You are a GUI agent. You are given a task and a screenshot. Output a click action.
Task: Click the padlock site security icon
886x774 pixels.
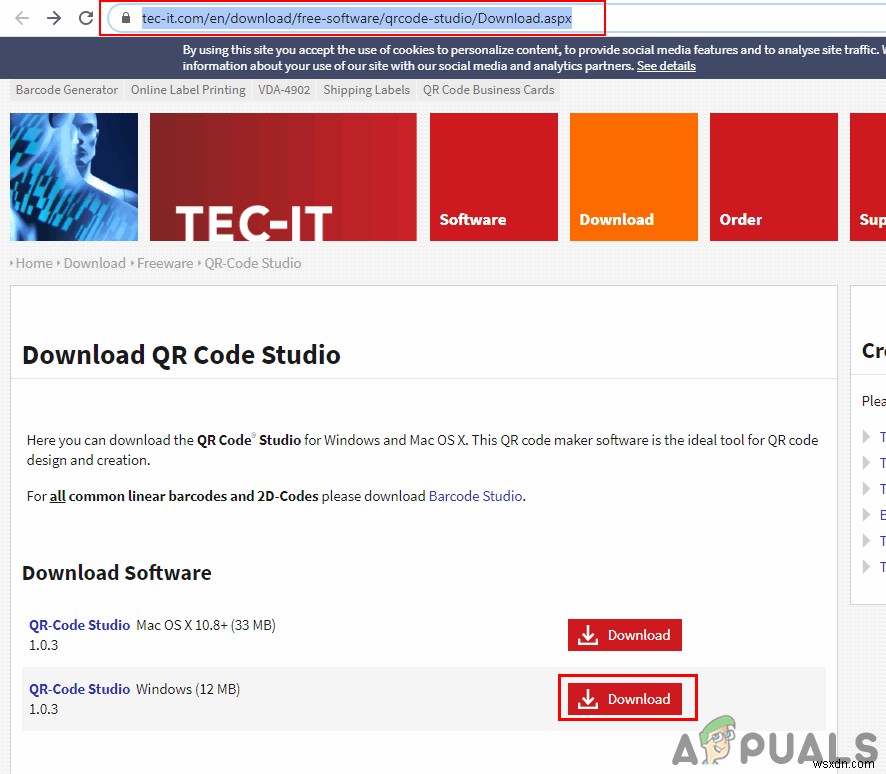126,18
